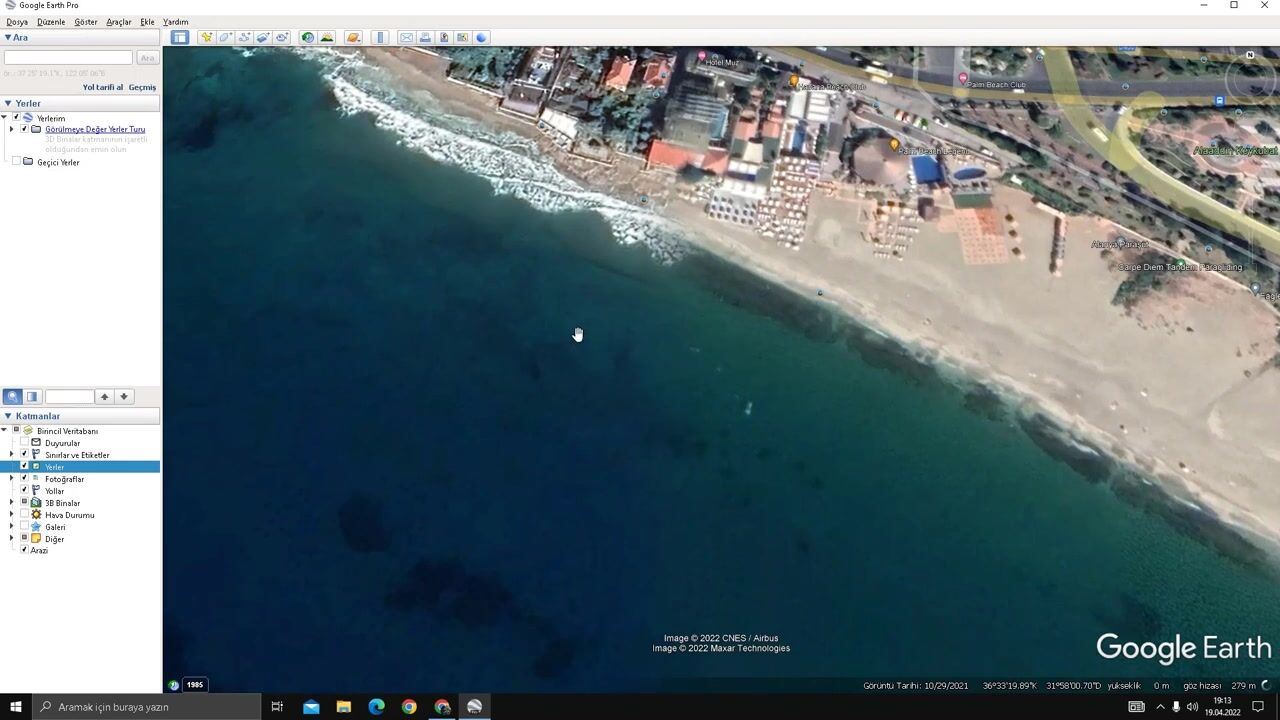1280x720 pixels.
Task: Expand the 3B Binalar layer tree
Action: tap(11, 503)
